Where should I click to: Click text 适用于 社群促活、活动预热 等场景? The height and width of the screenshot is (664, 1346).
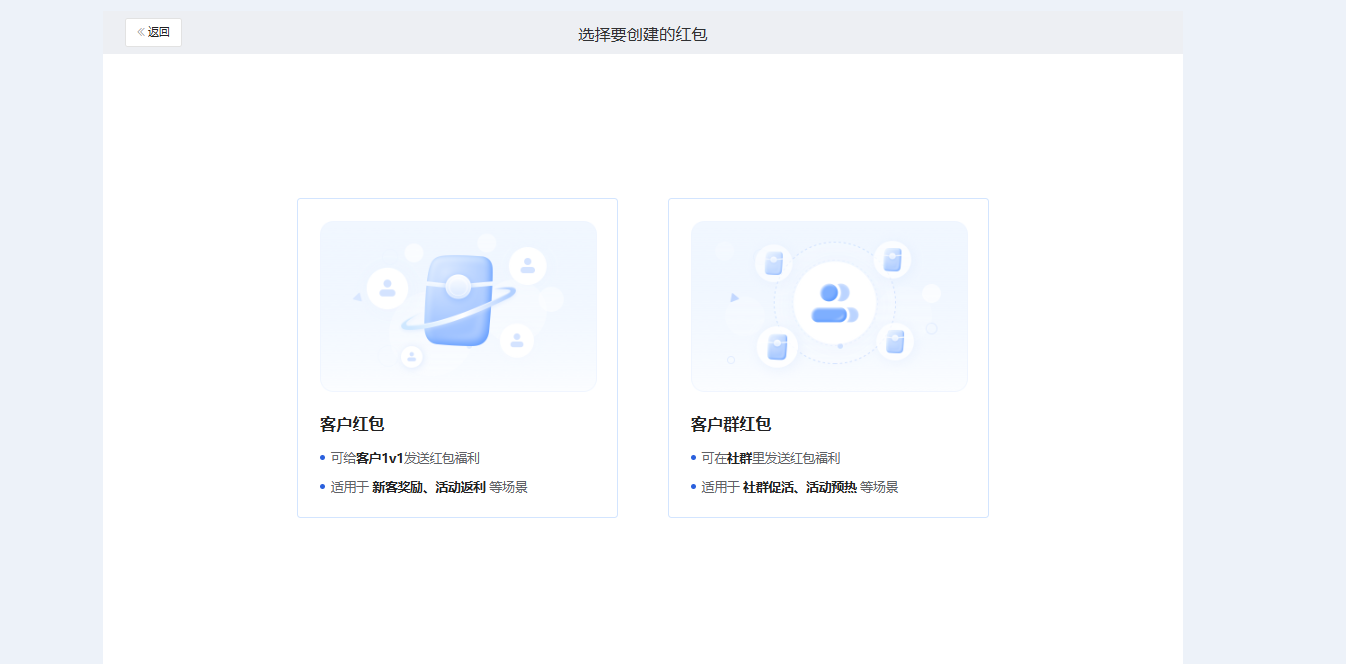pyautogui.click(x=800, y=487)
